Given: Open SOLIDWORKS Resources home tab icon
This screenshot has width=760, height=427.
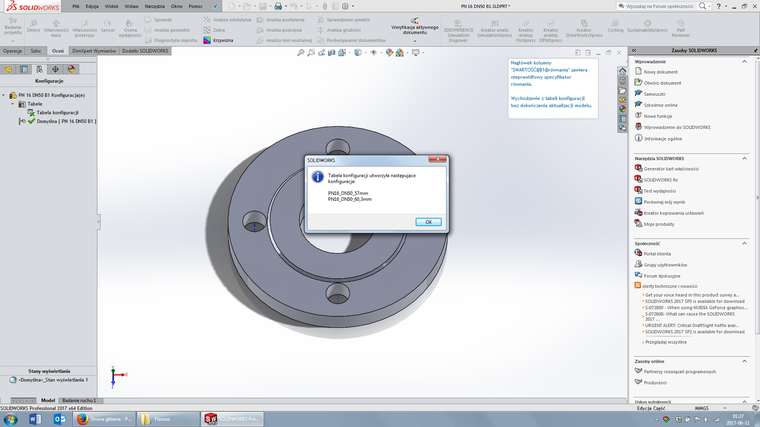Looking at the screenshot, I should pyautogui.click(x=622, y=71).
